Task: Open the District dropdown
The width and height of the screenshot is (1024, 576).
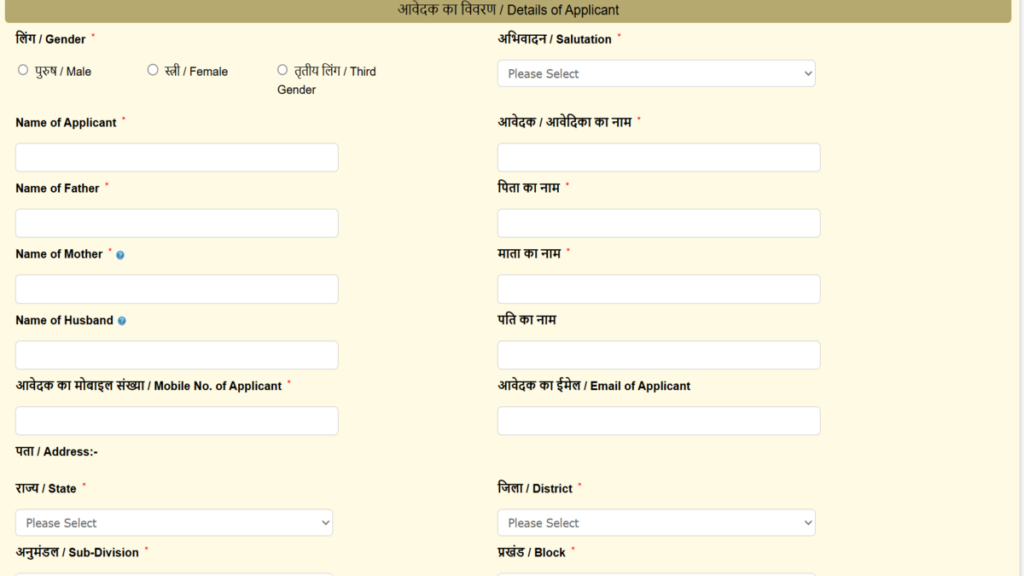Action: pyautogui.click(x=656, y=522)
